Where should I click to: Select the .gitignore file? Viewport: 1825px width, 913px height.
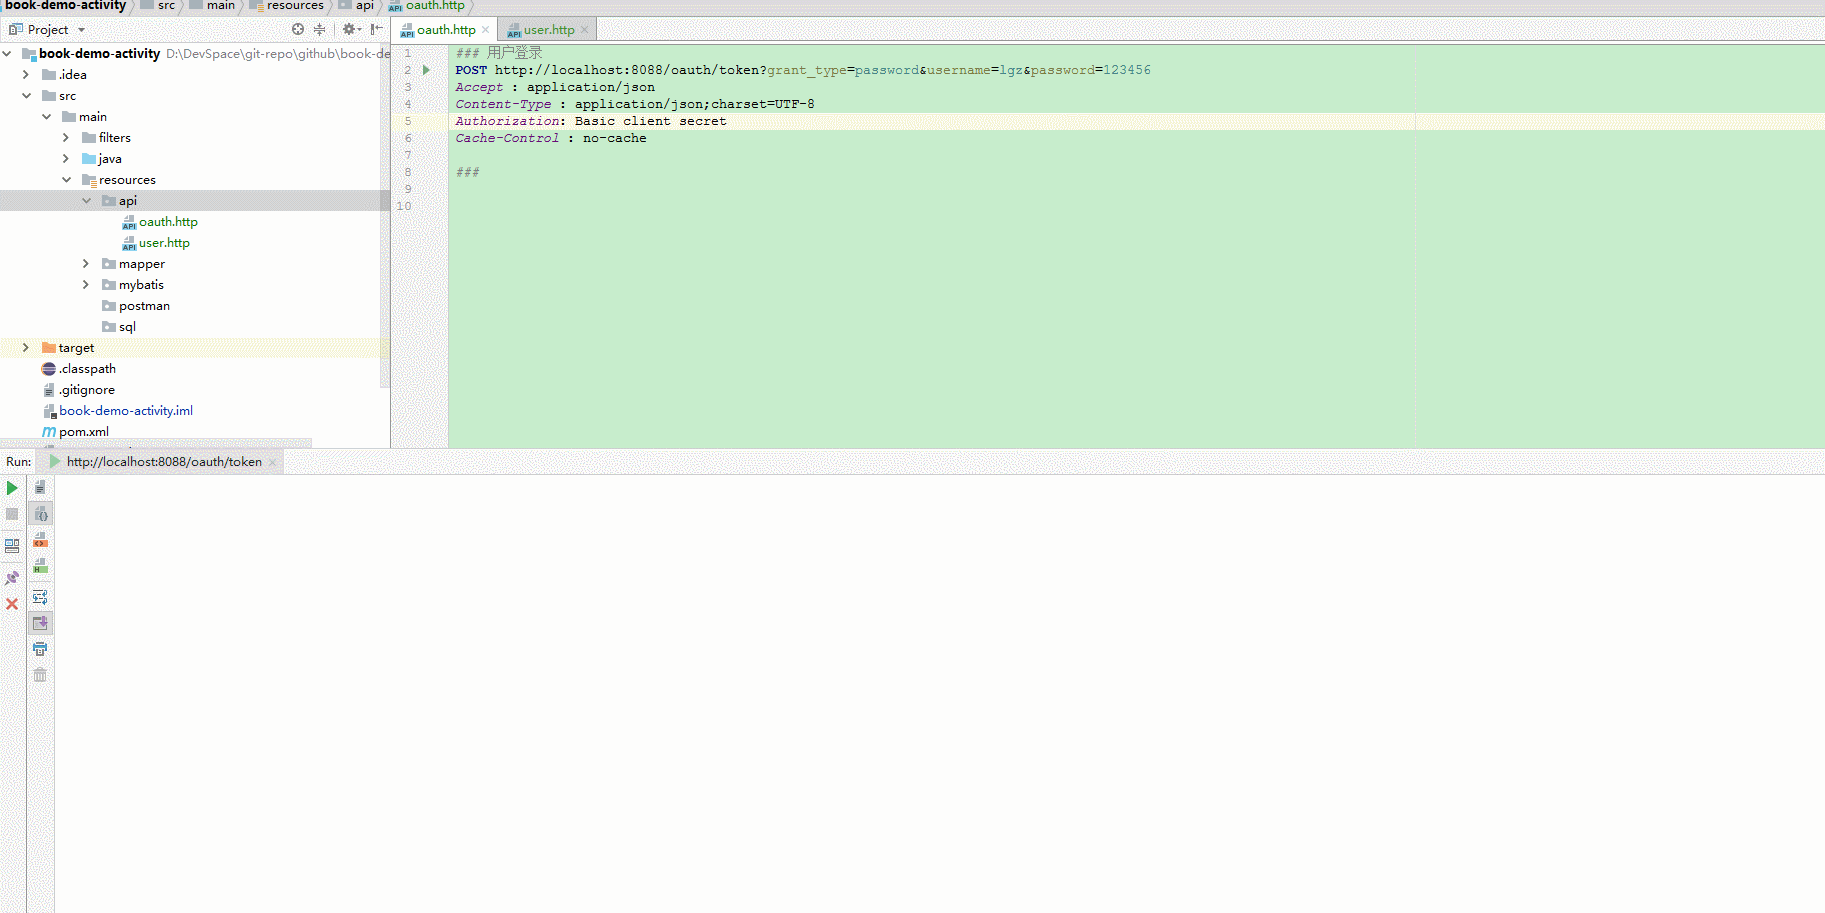(79, 390)
